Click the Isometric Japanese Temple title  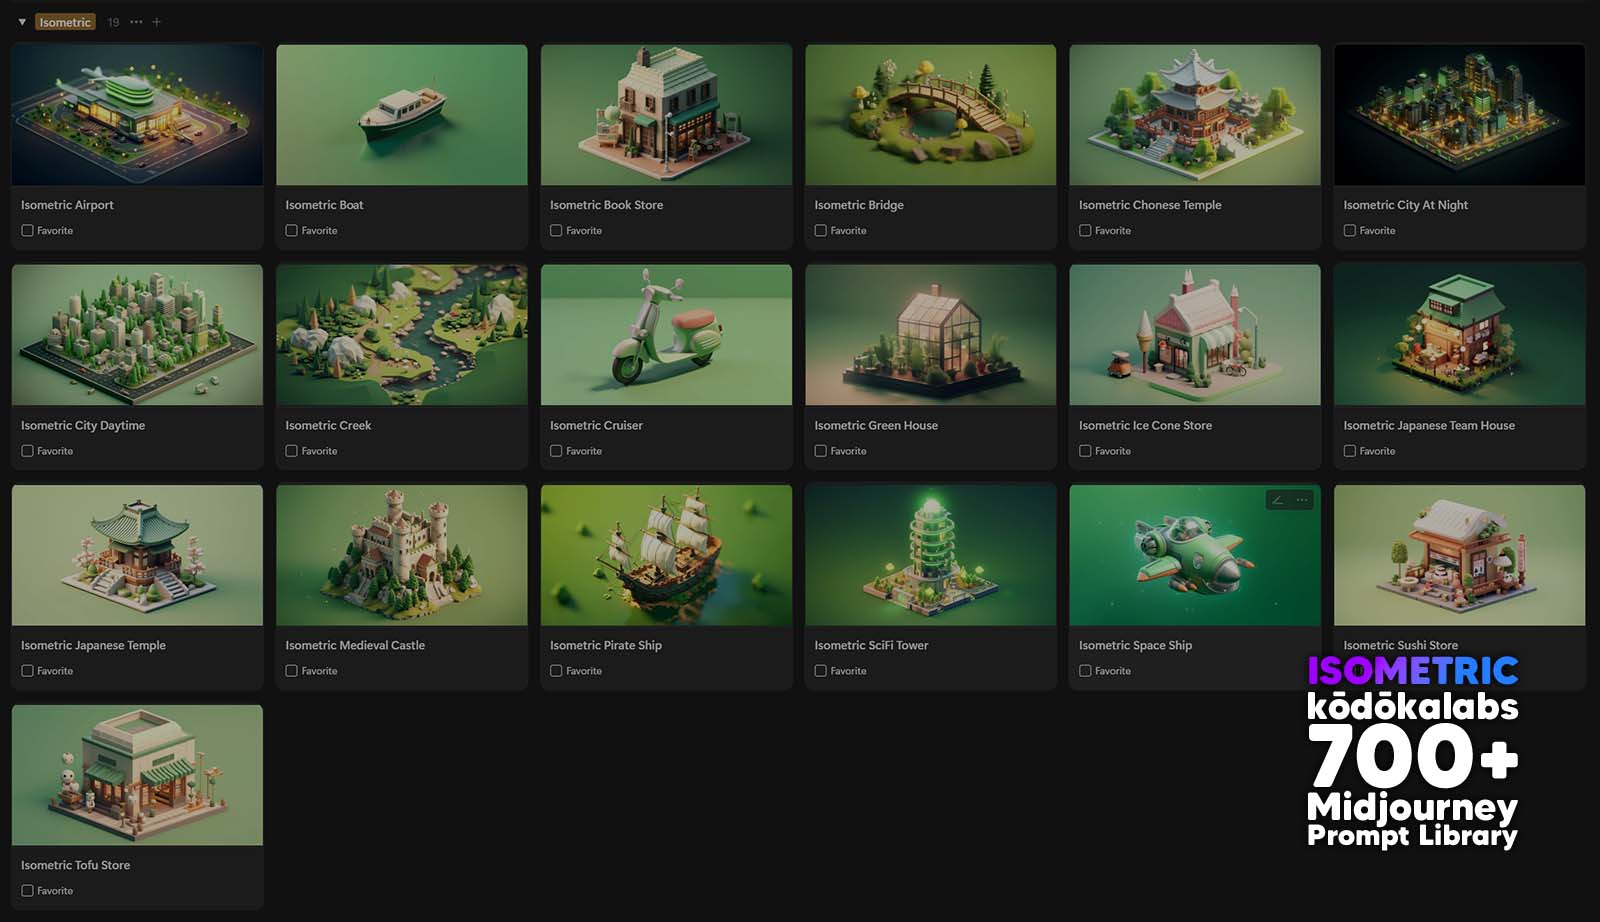pos(93,645)
